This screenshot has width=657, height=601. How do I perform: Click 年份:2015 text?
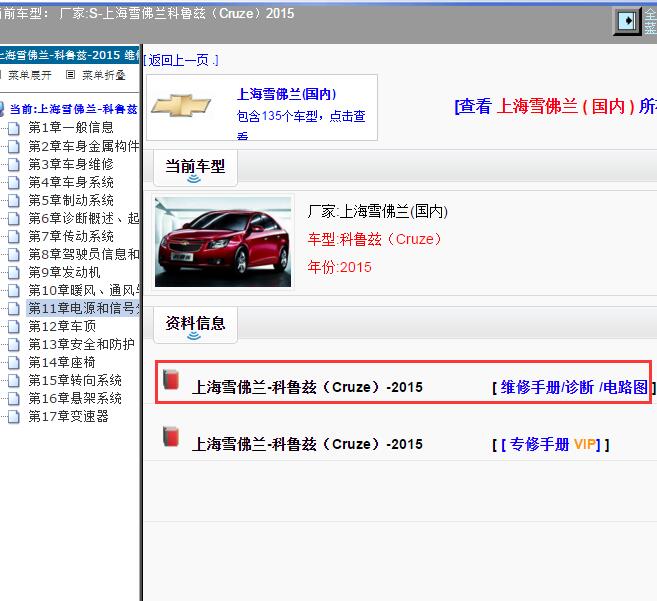(x=339, y=267)
